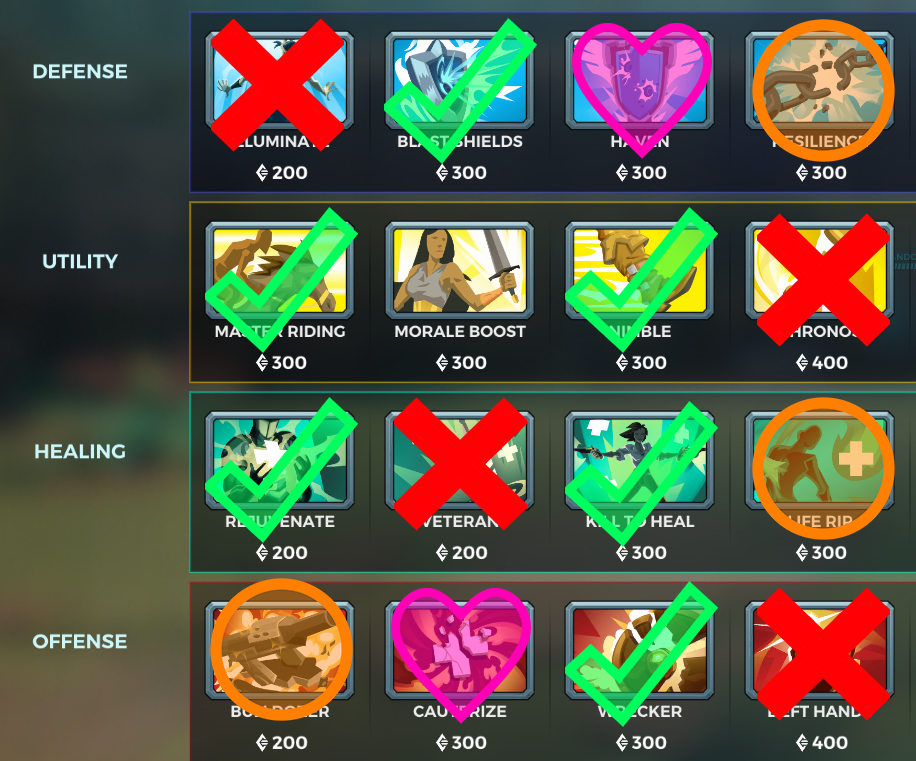Select the Illuminate item icon

tap(280, 81)
